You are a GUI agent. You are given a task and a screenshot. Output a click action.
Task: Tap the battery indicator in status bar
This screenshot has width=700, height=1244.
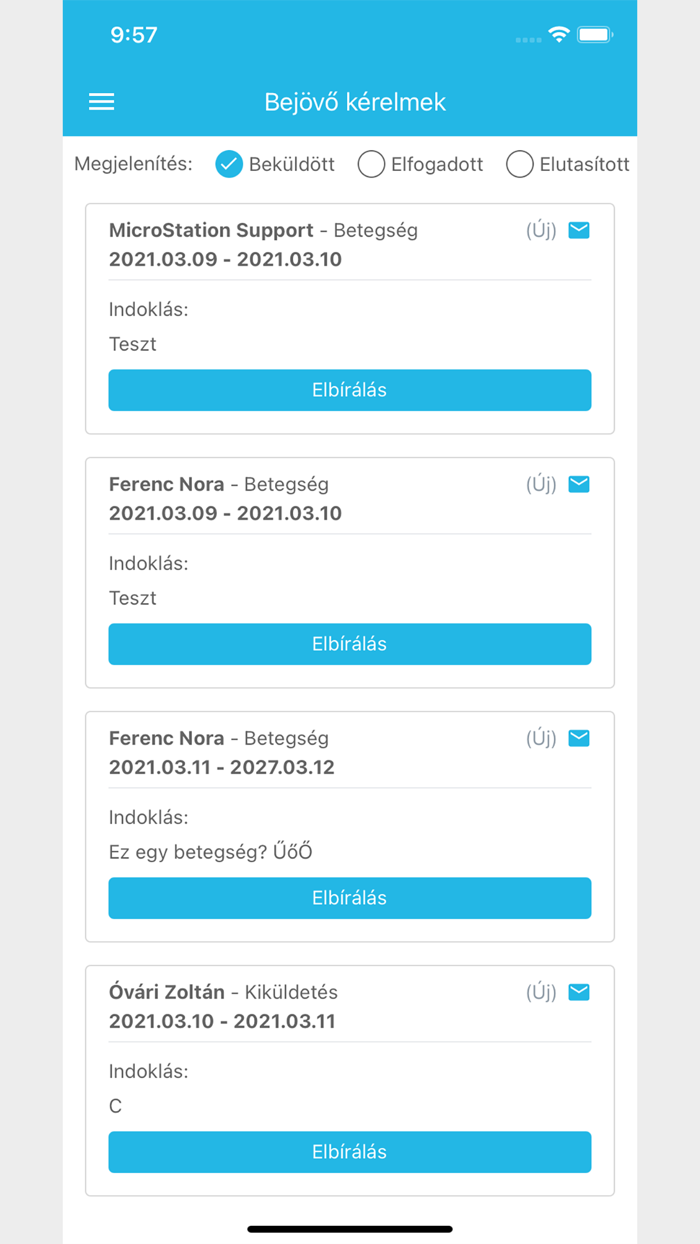pyautogui.click(x=595, y=35)
